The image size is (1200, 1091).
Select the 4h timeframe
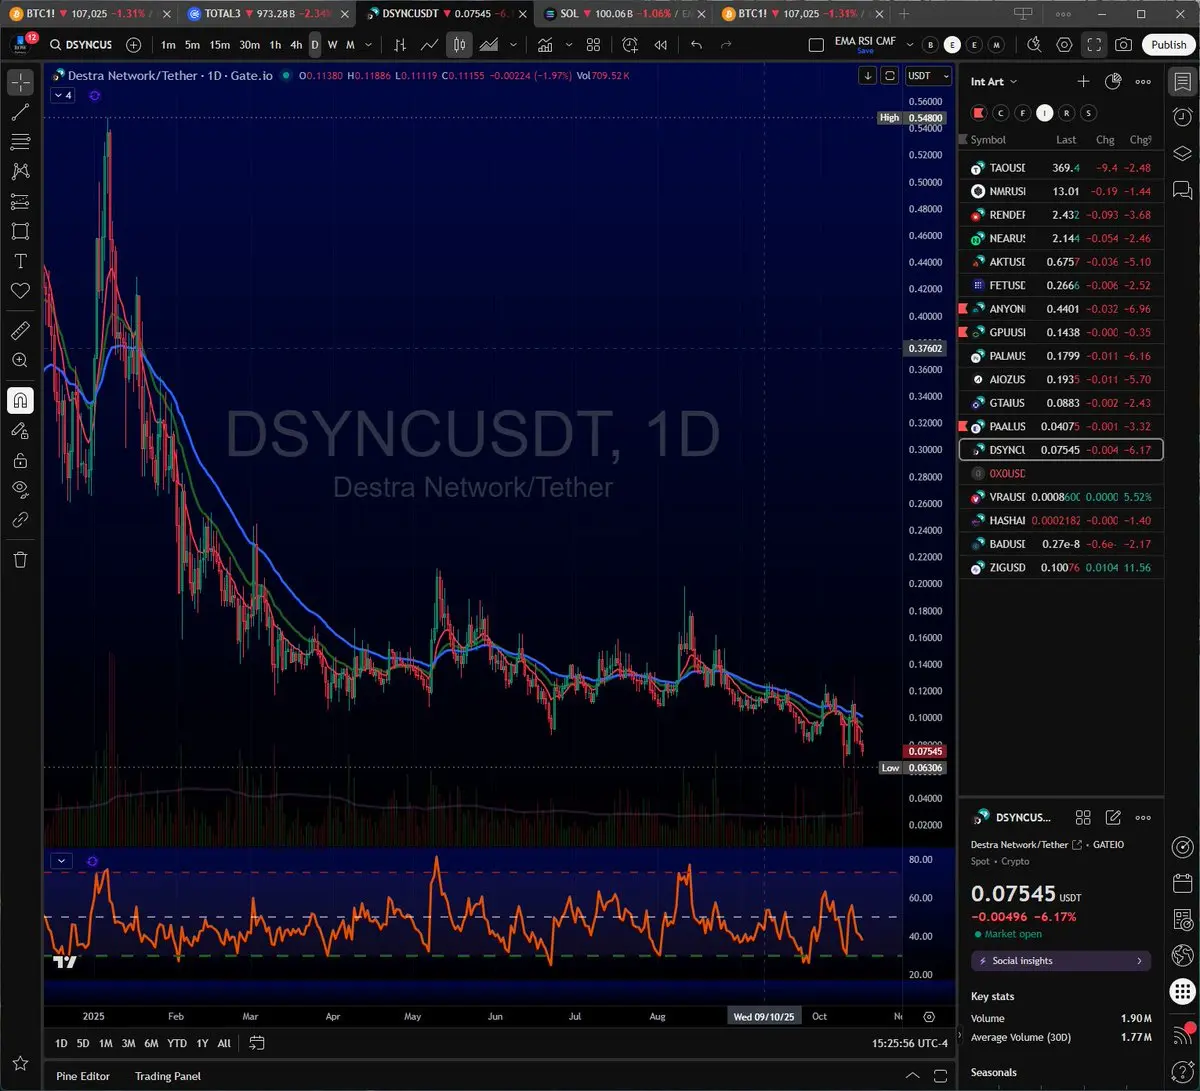296,45
